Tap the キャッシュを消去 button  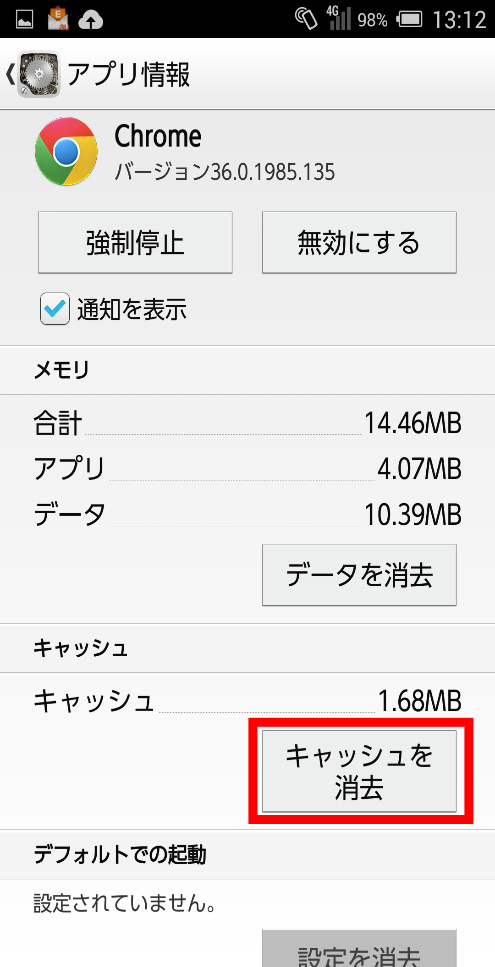(359, 771)
